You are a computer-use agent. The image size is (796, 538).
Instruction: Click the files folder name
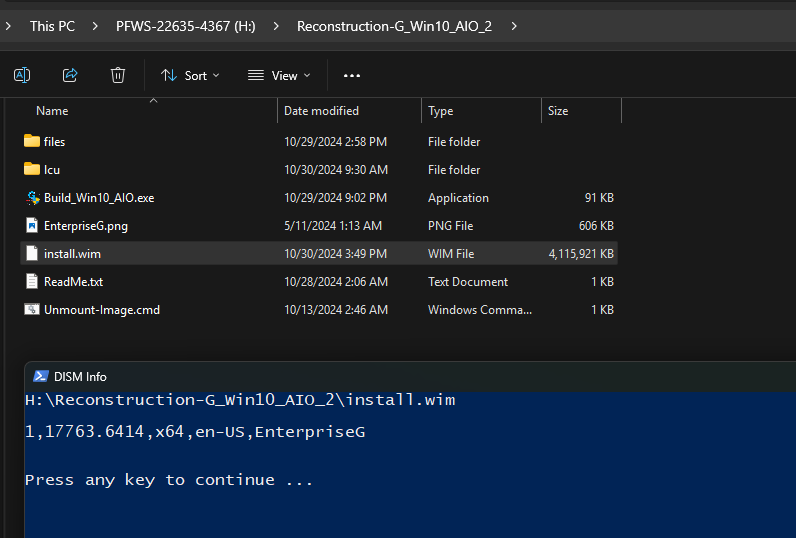pos(54,142)
